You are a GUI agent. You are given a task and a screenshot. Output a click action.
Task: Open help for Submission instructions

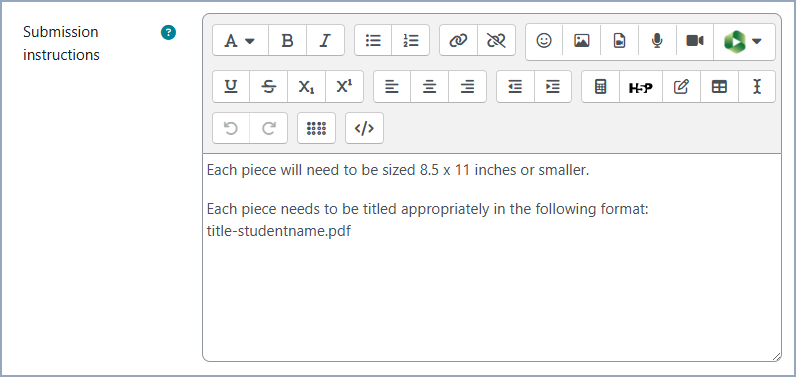[x=169, y=33]
